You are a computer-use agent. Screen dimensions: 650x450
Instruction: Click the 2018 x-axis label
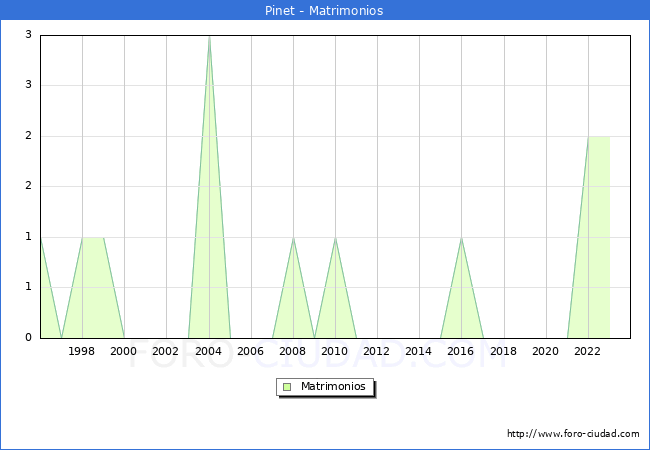coord(503,351)
